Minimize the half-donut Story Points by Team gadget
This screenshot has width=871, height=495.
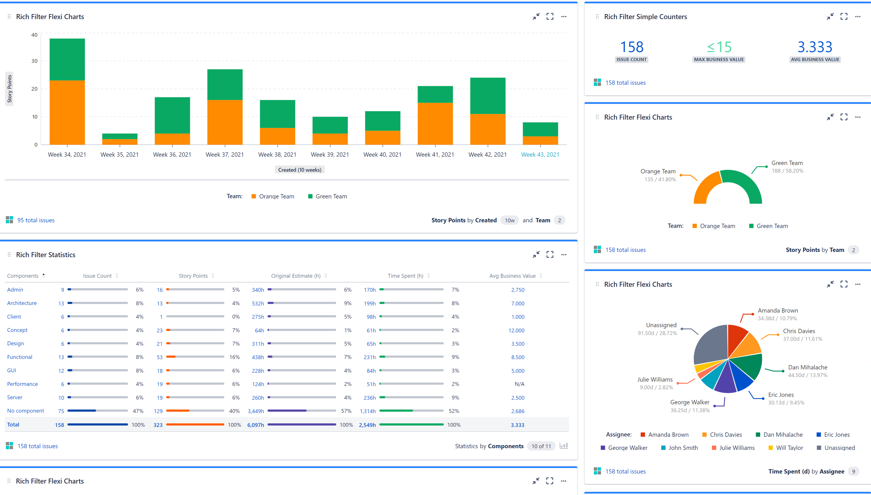coord(830,117)
